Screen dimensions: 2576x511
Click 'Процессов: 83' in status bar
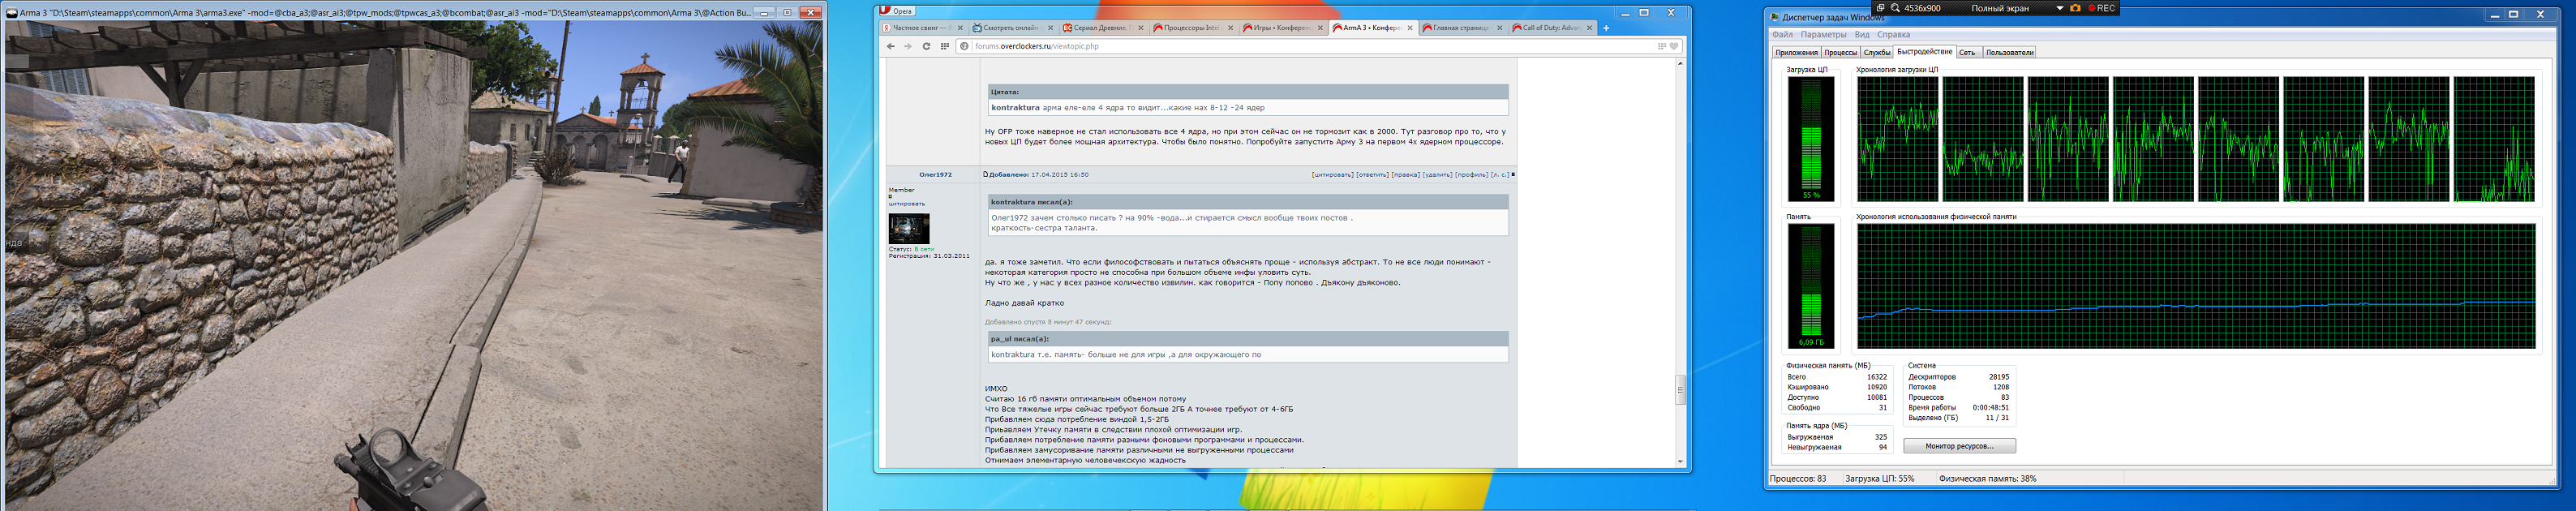(x=1798, y=479)
